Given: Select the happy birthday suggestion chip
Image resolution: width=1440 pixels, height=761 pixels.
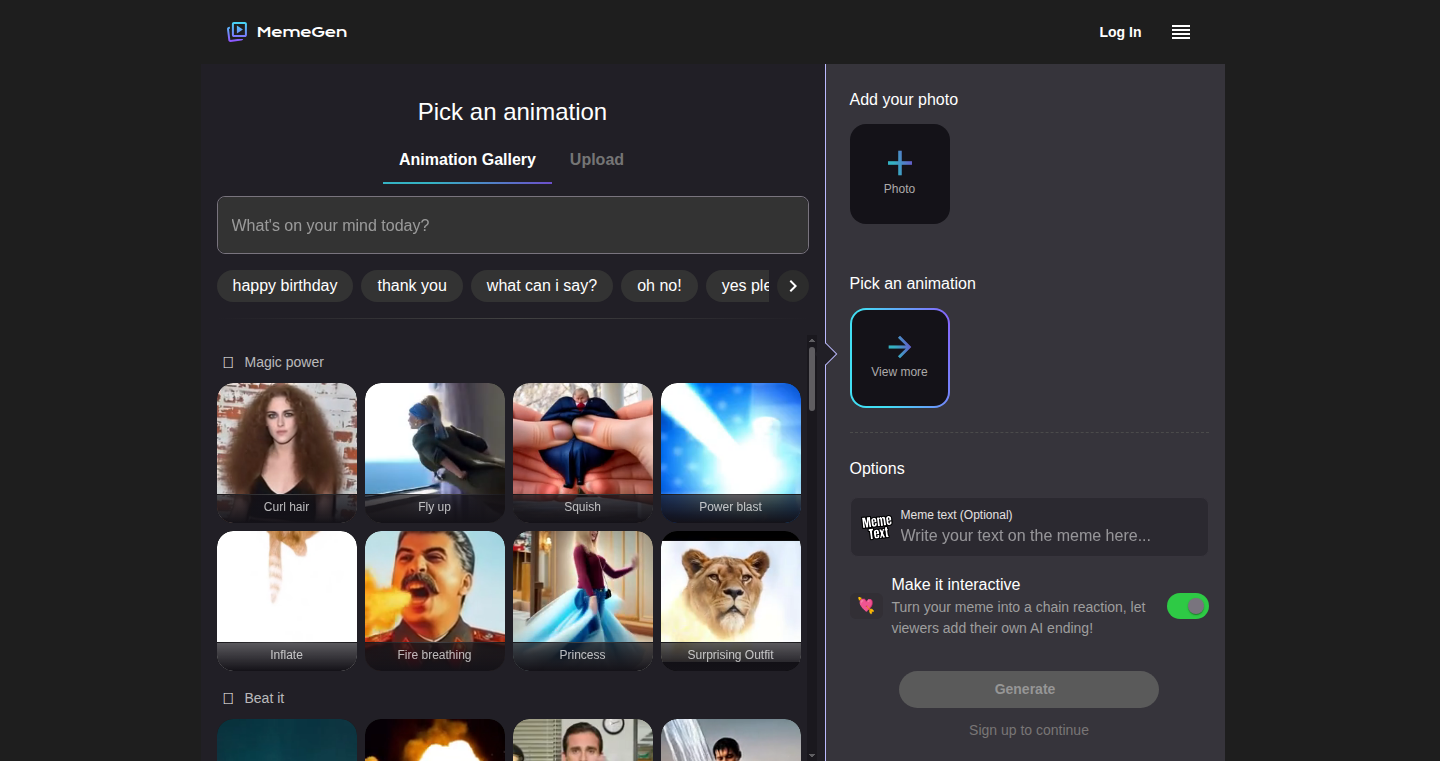Looking at the screenshot, I should click(x=285, y=286).
